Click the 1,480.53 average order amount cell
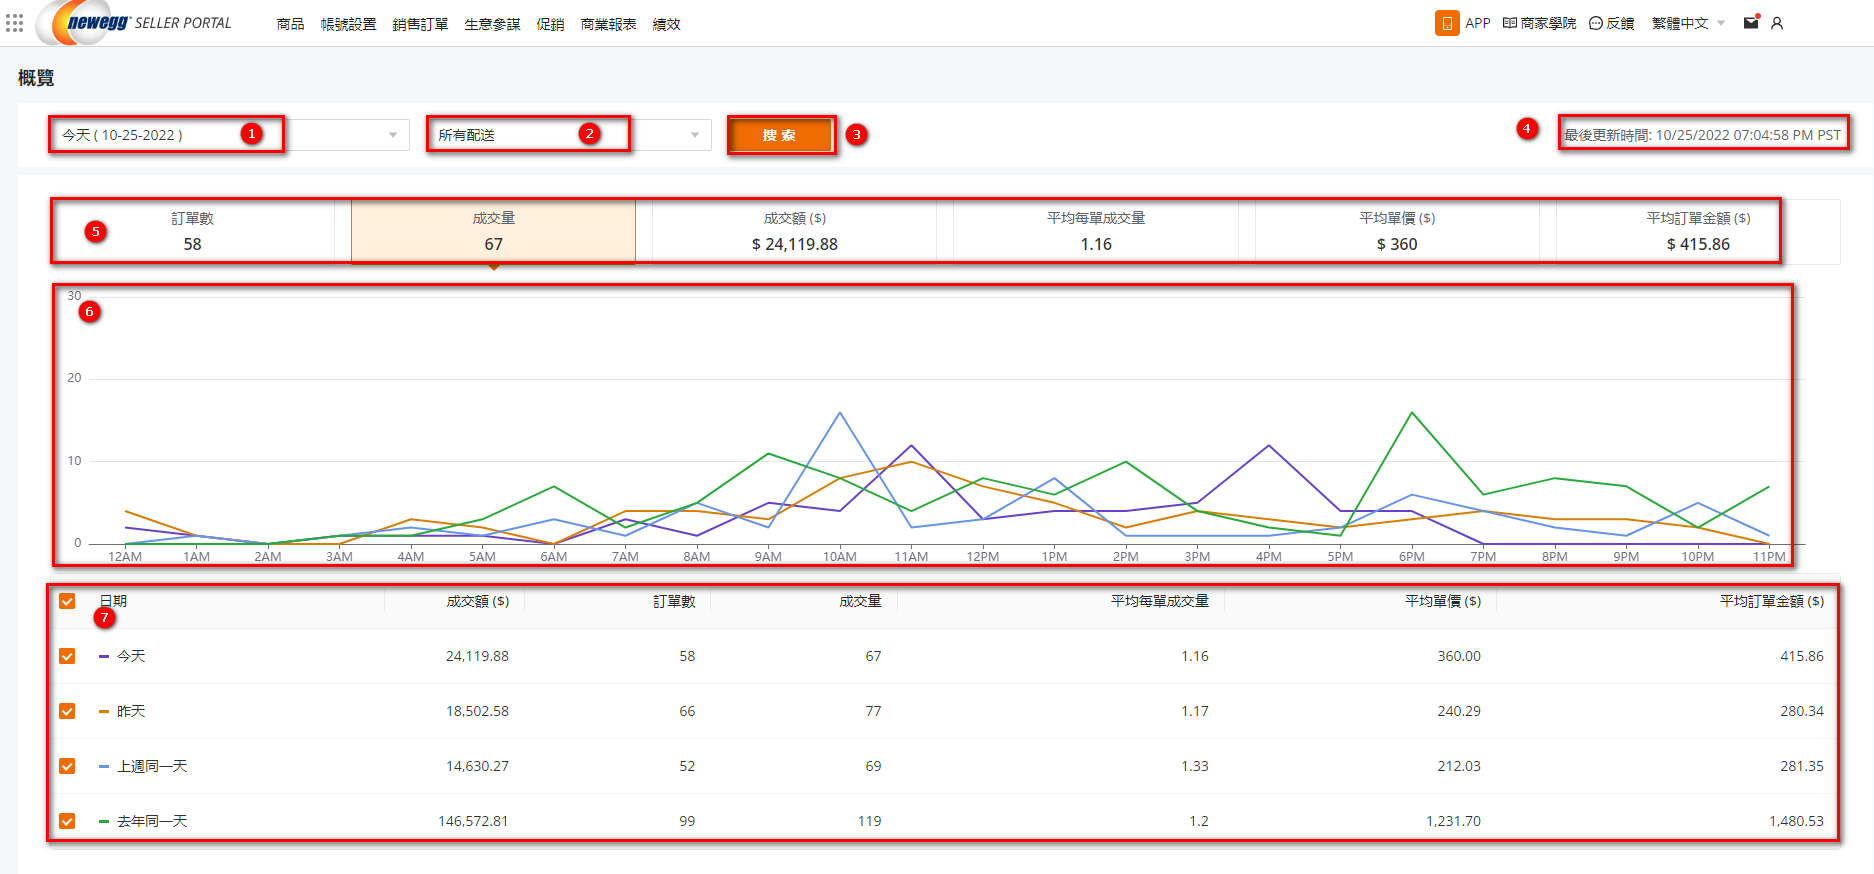 [x=1796, y=821]
